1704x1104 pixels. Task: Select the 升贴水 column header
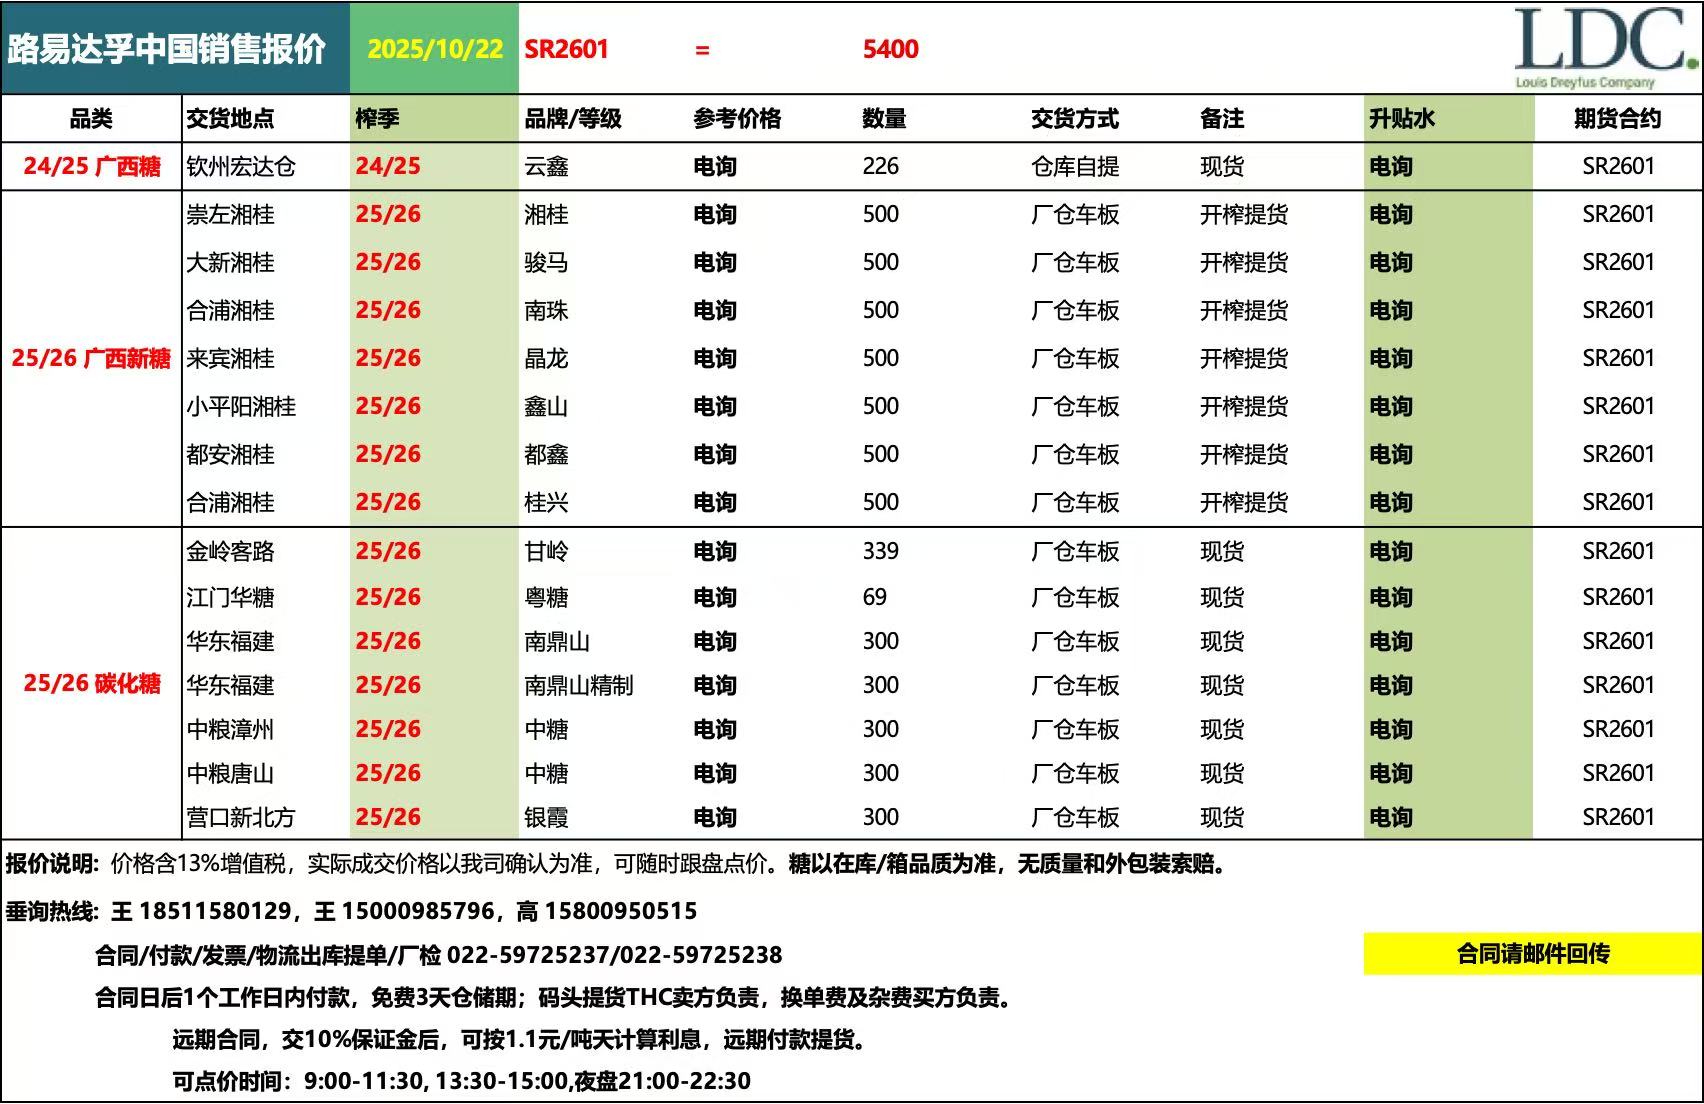tap(1402, 119)
